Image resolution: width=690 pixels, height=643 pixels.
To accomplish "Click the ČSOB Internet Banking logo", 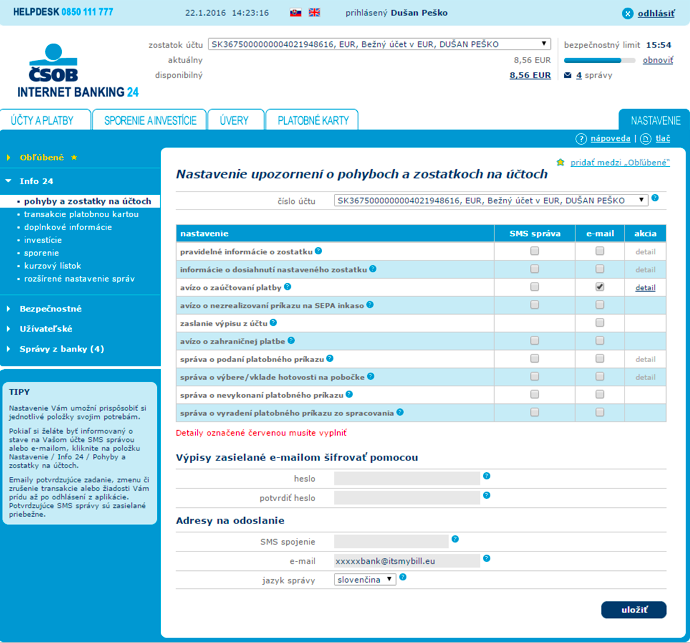I will point(77,69).
